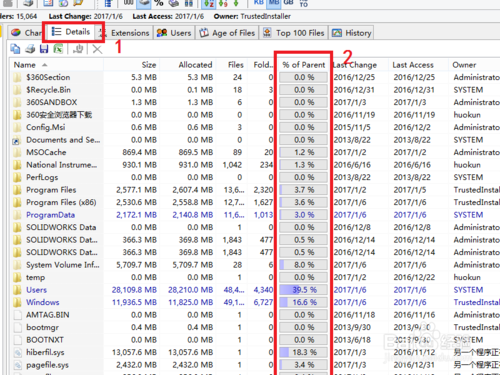Click the 39.5 % progress bar
The height and width of the screenshot is (375, 500).
pyautogui.click(x=303, y=290)
